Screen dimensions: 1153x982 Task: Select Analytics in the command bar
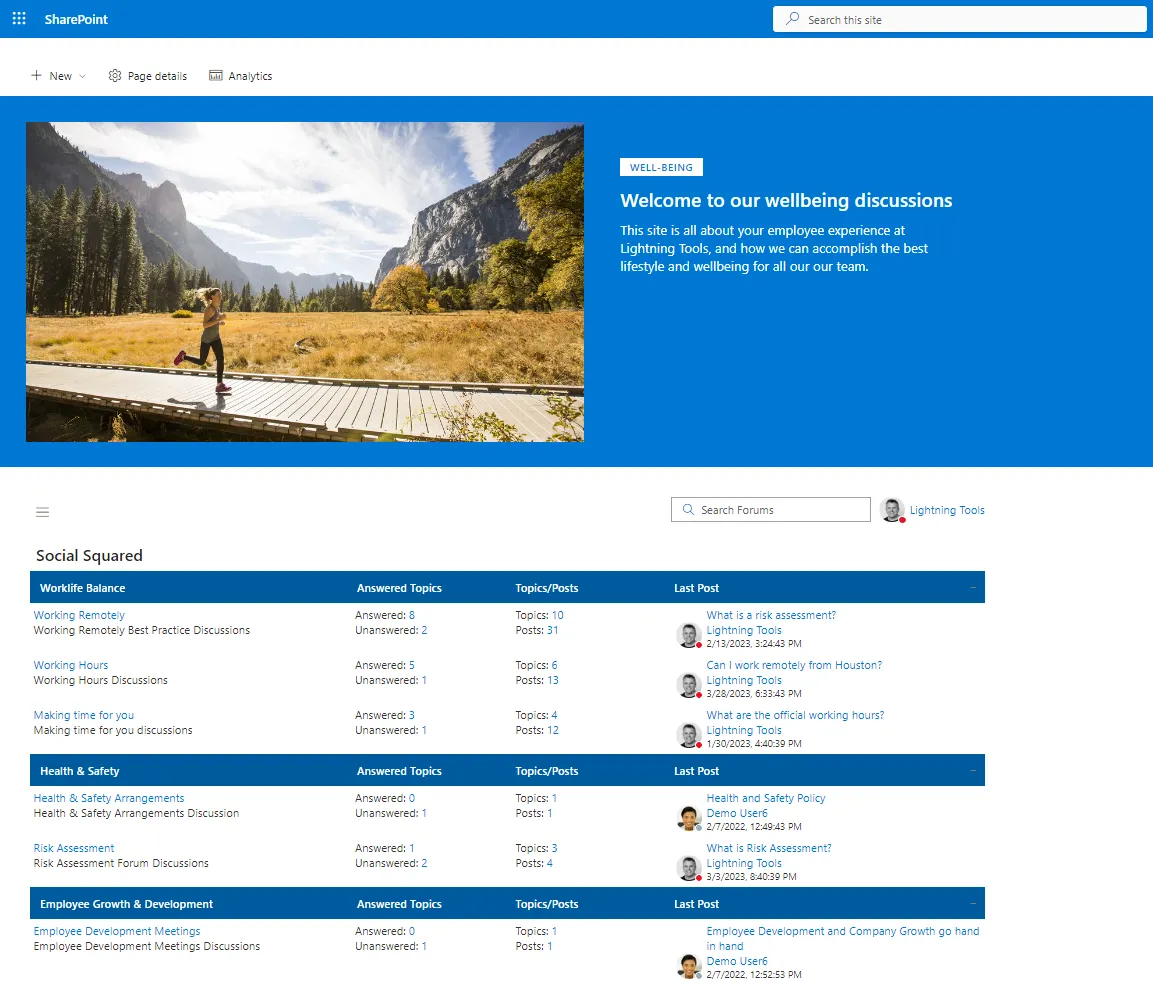[240, 75]
